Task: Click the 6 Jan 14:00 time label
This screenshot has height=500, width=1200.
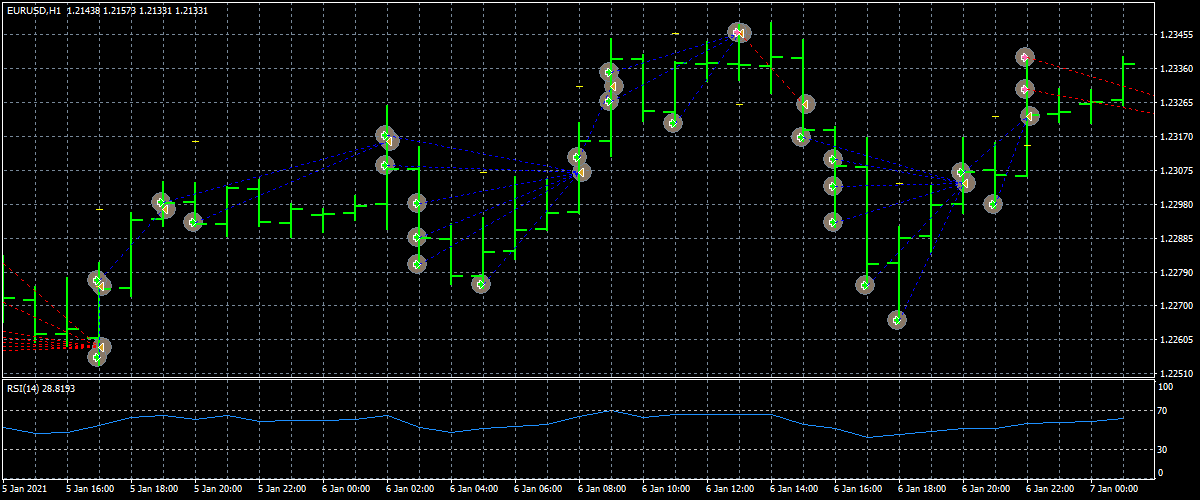Action: 794,490
